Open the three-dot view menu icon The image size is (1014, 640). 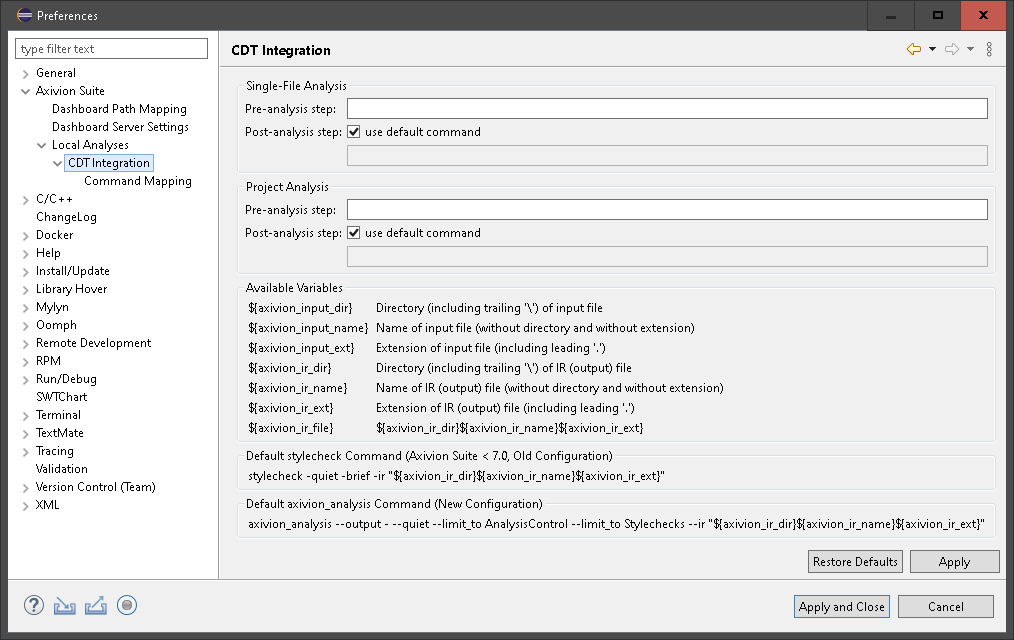(x=989, y=49)
